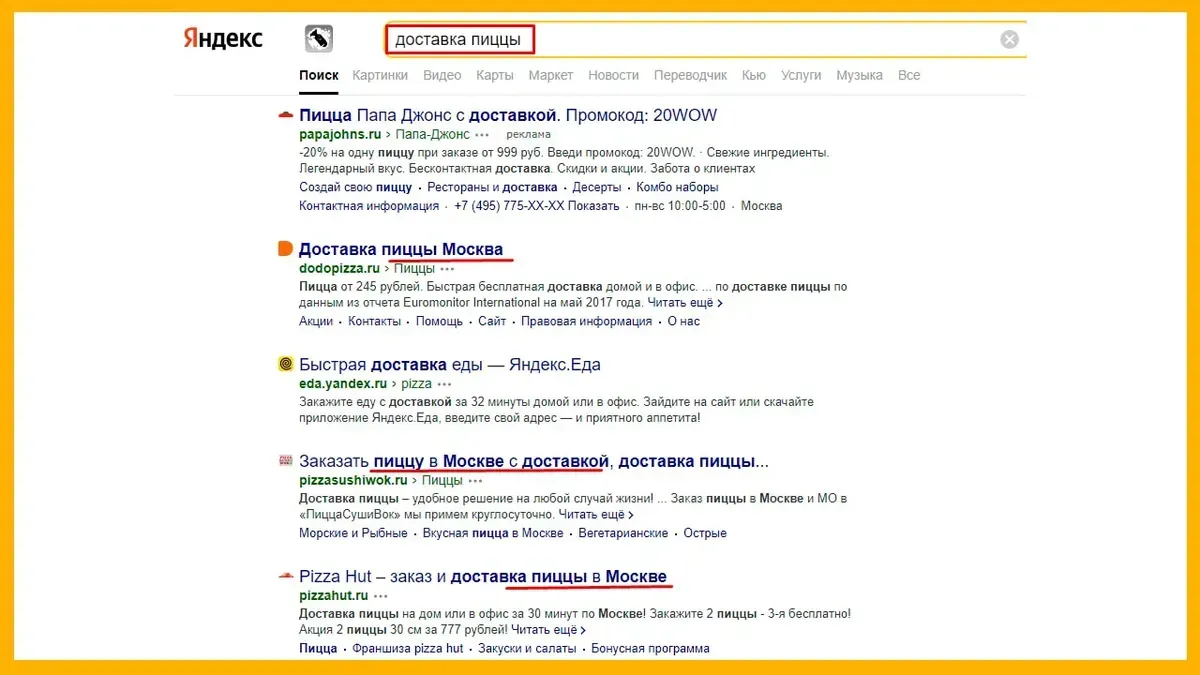
Task: Open the three-dot menu of the pizzasushiwok.ru result
Action: 475,481
